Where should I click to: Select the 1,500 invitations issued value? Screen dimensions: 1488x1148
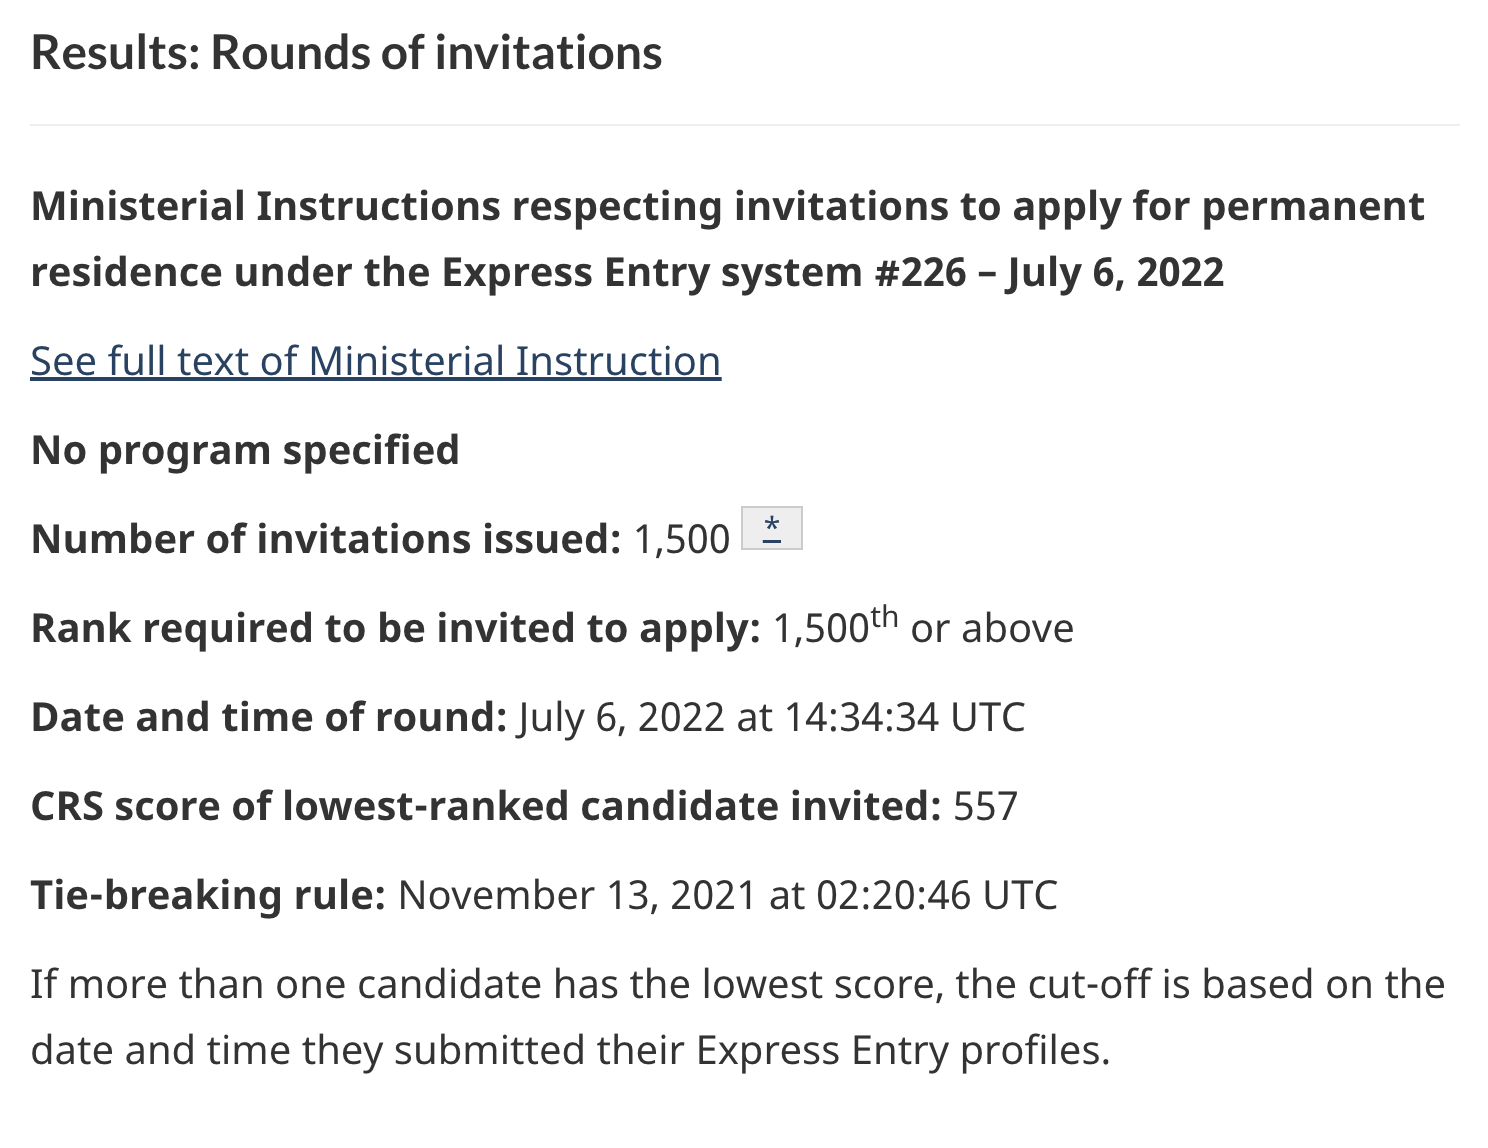(x=682, y=540)
